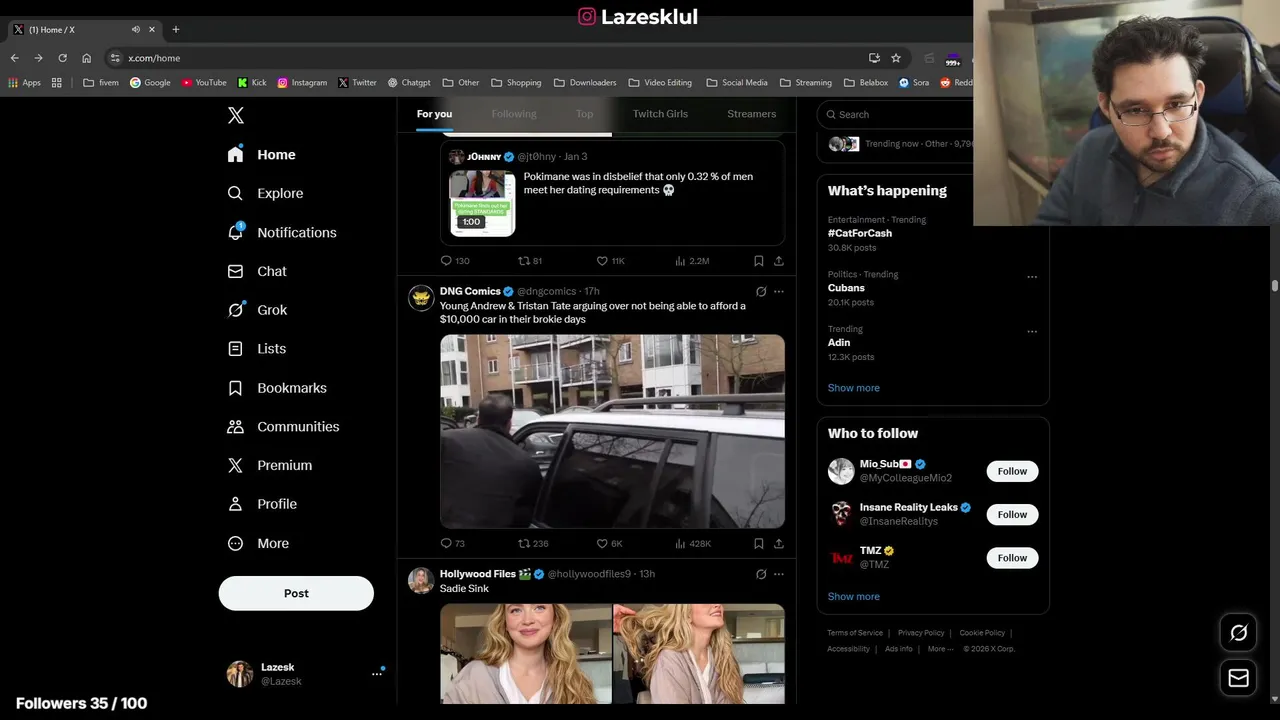Viewport: 1280px width, 720px height.
Task: Click Grok icon on DNG Comics post
Action: [761, 292]
